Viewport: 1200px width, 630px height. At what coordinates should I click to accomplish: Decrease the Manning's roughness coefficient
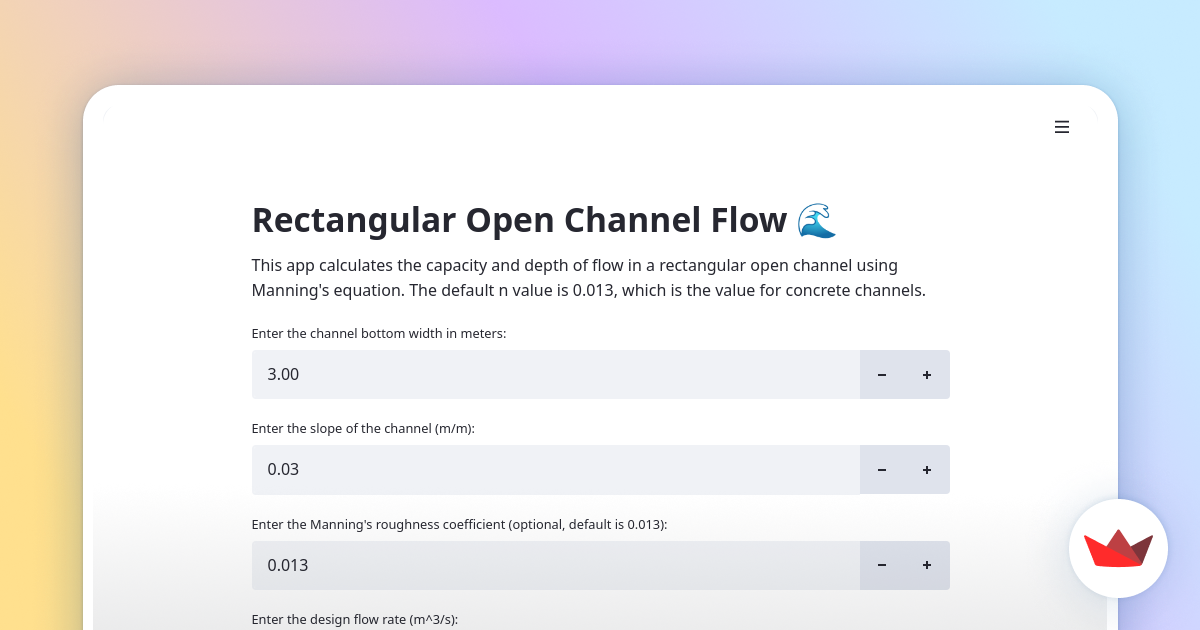(881, 565)
